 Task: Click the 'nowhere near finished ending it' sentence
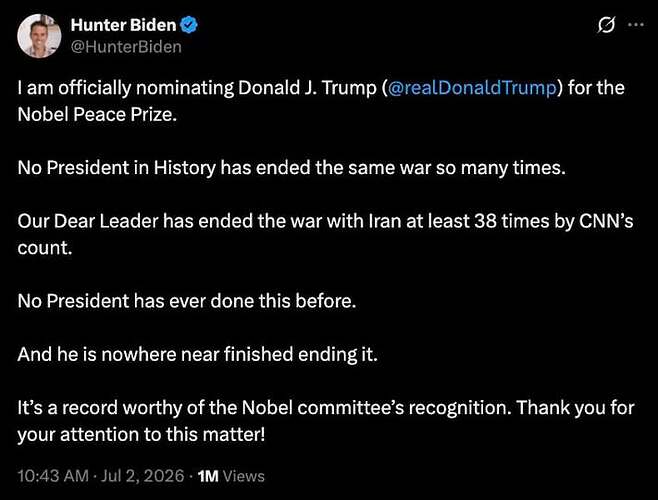tap(198, 354)
